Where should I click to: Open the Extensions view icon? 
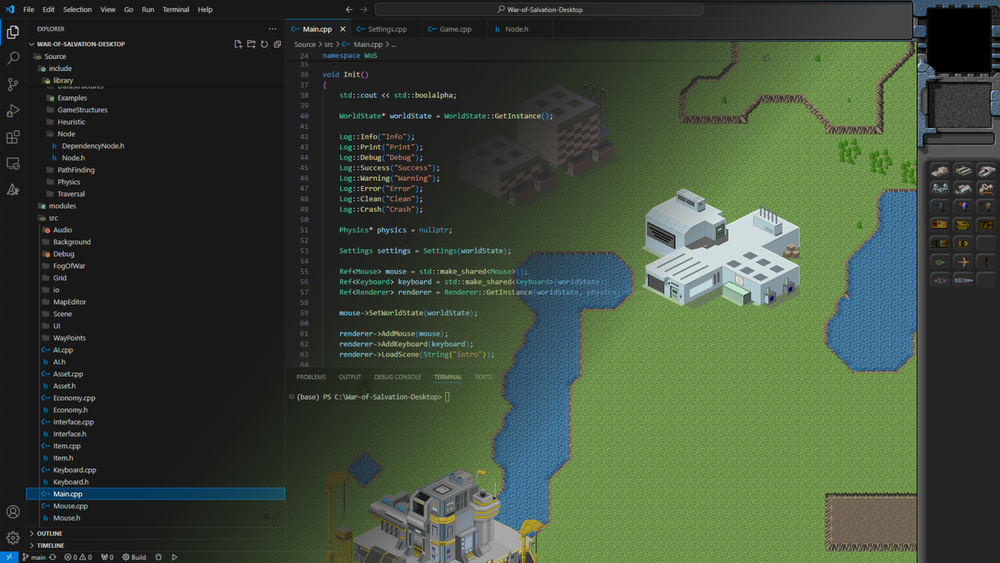(x=13, y=137)
